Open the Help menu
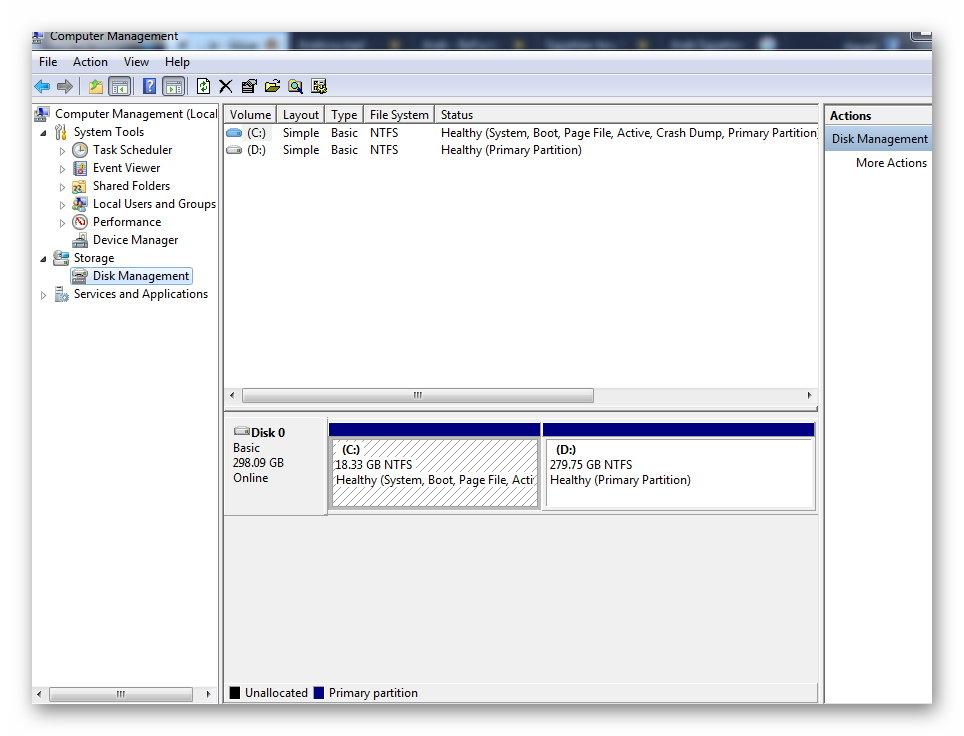 [x=177, y=62]
